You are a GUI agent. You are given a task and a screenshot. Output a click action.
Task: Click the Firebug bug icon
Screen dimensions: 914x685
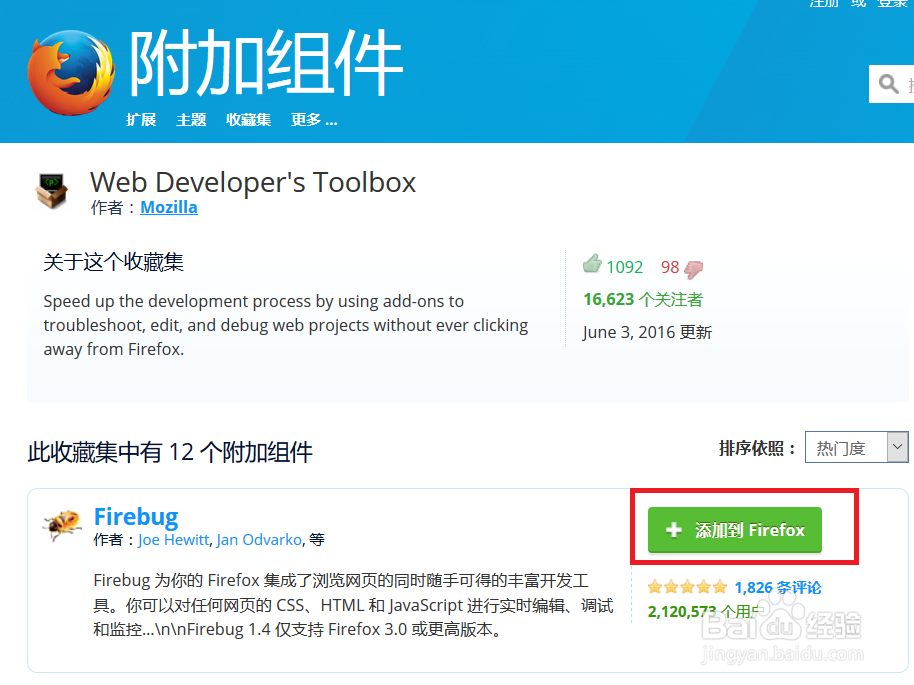click(62, 524)
